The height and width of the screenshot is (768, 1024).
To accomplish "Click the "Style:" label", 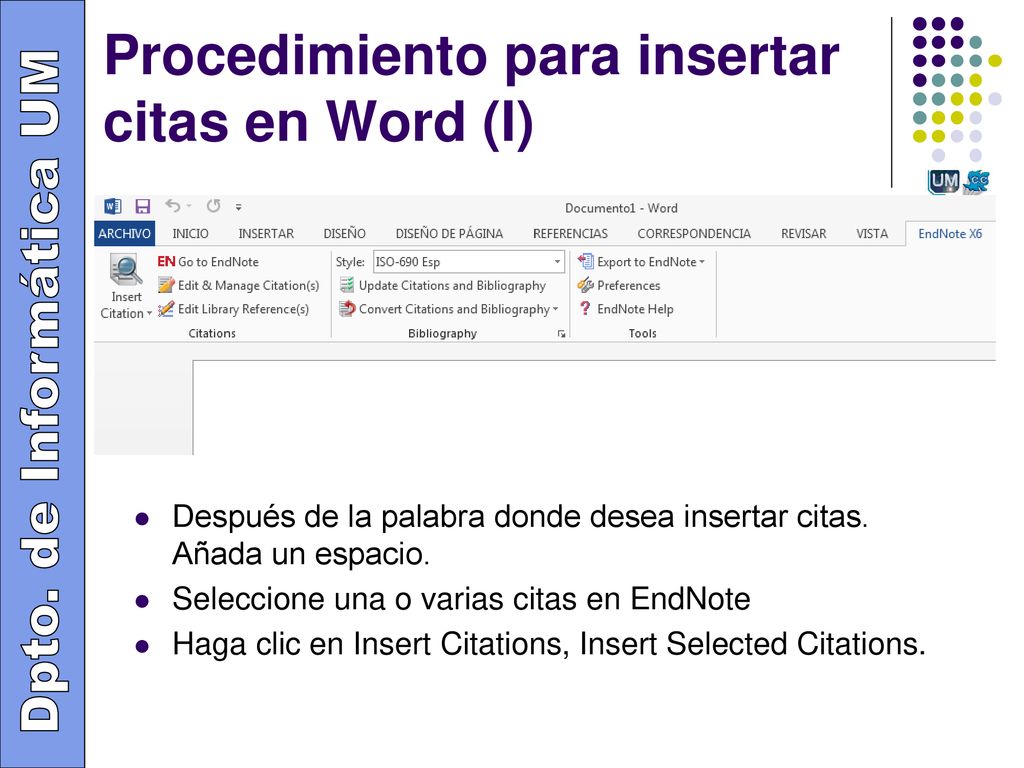I will [350, 262].
